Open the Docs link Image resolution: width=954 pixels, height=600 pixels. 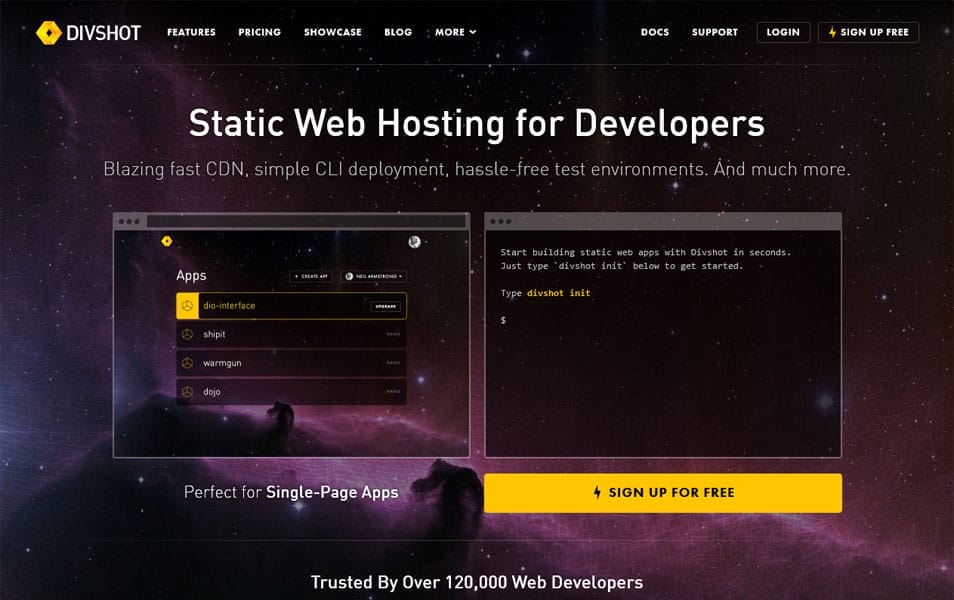coord(654,32)
